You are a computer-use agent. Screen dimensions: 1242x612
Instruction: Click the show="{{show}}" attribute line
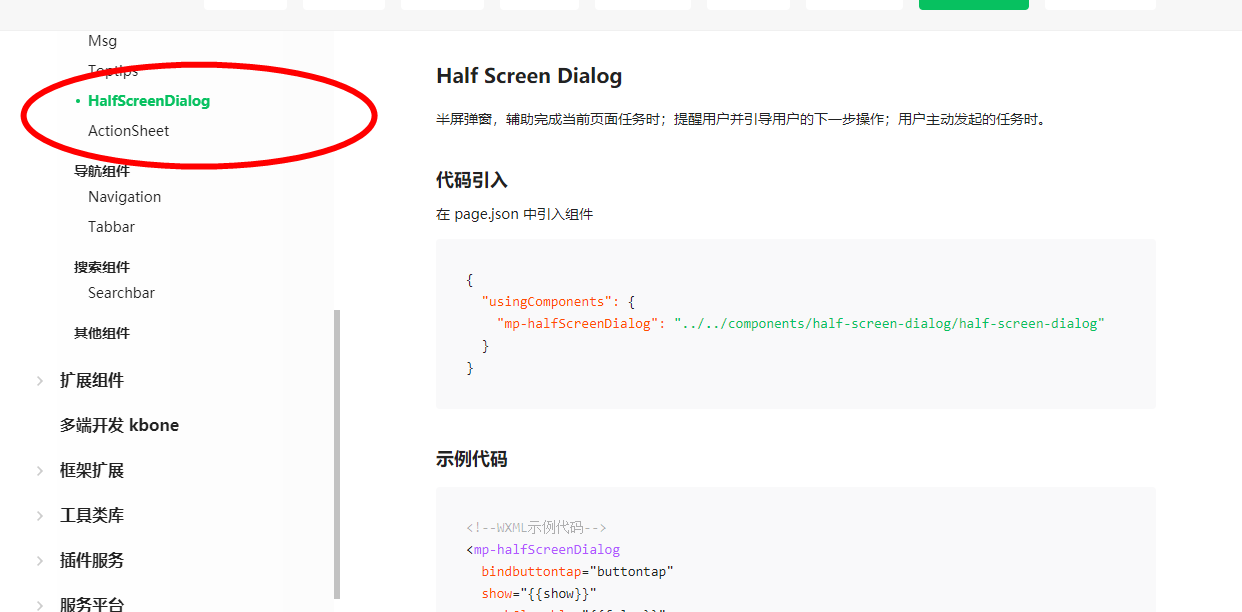pyautogui.click(x=538, y=594)
